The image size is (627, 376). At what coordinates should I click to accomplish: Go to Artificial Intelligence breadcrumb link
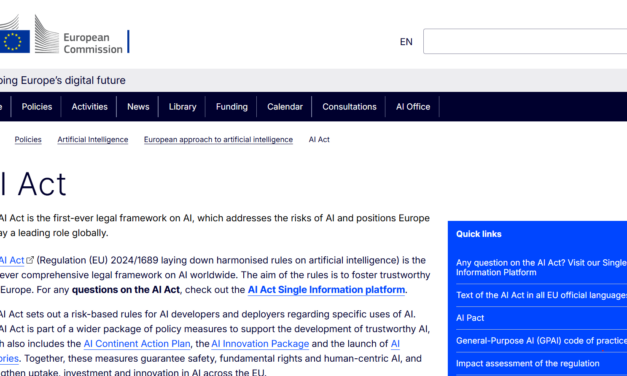coord(93,140)
